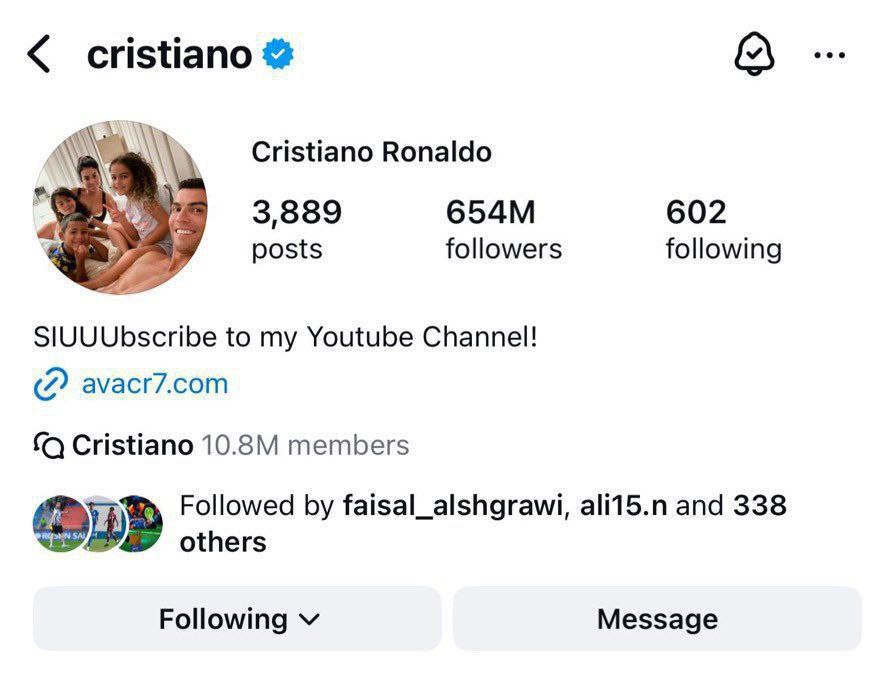
Task: Tap the third mutual follower avatar
Action: 140,524
